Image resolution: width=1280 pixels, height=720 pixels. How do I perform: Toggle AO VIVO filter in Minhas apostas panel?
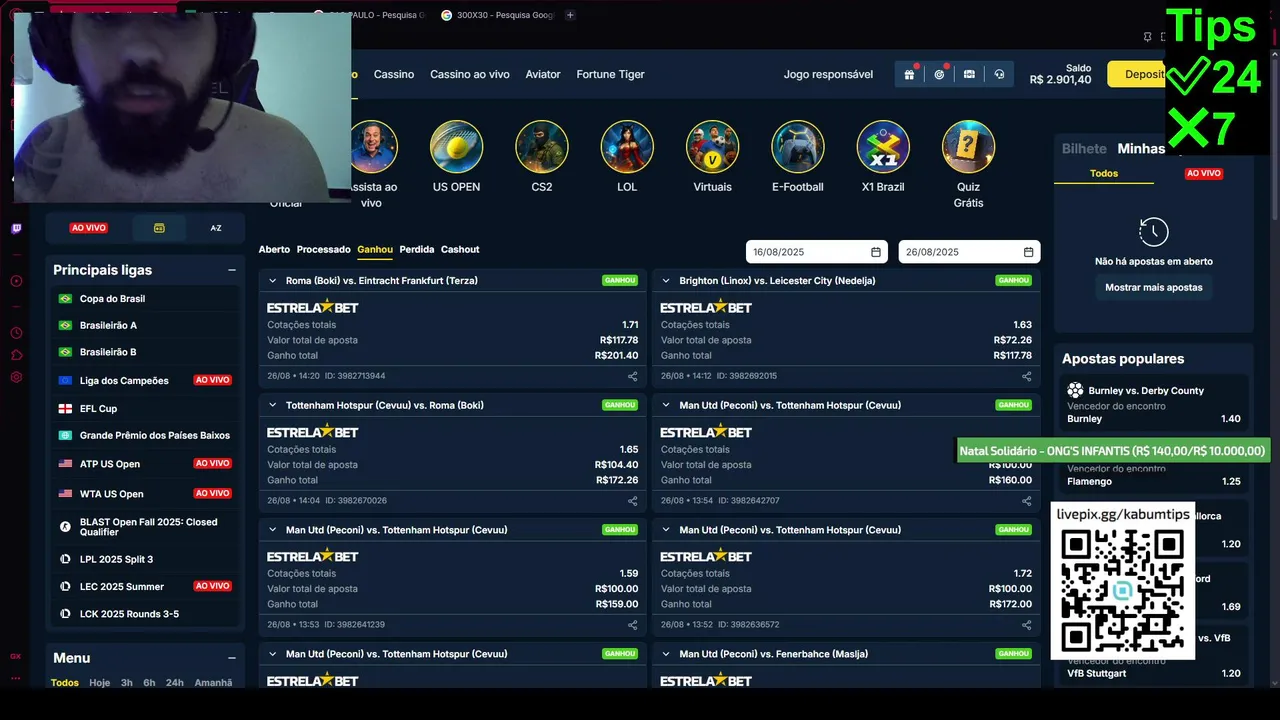click(1204, 173)
